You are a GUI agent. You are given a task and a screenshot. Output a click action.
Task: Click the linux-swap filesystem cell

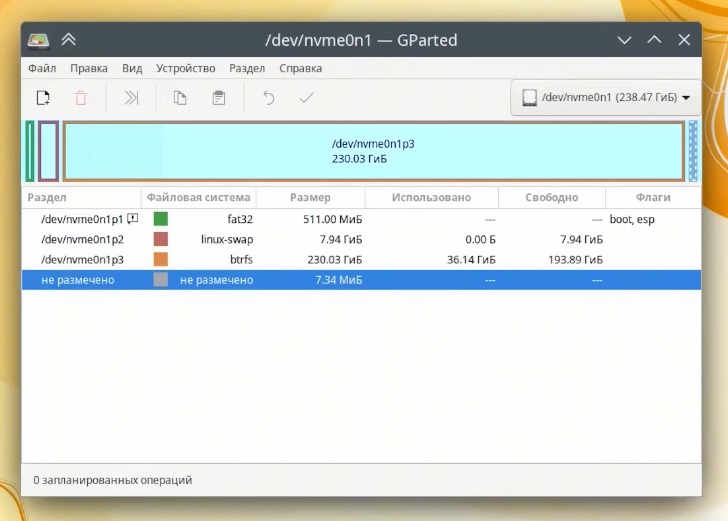tap(227, 239)
